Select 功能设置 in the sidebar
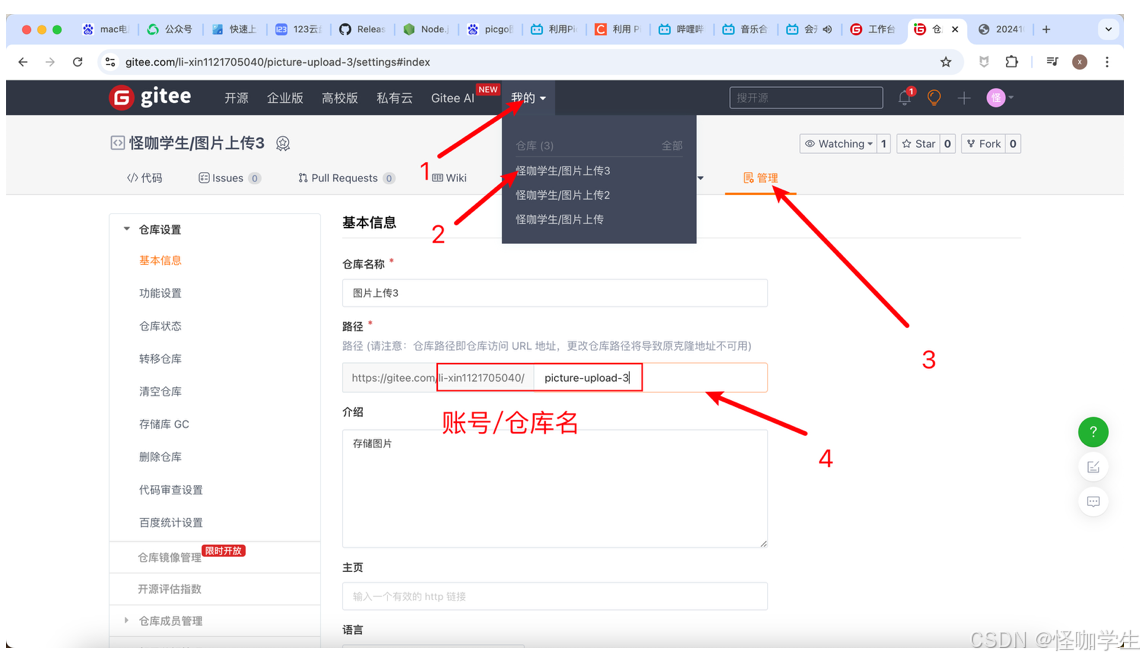The width and height of the screenshot is (1144, 660). pos(160,293)
